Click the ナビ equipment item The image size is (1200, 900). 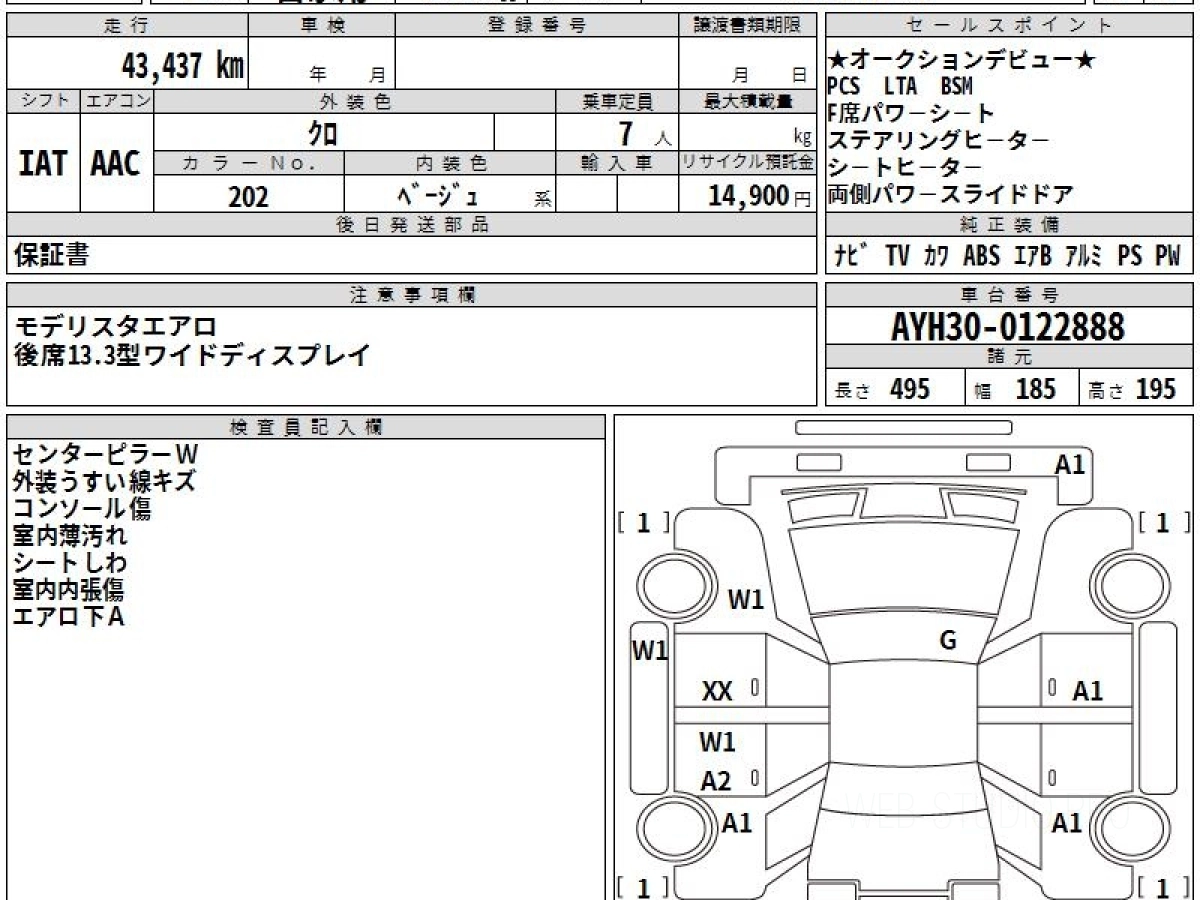[851, 256]
